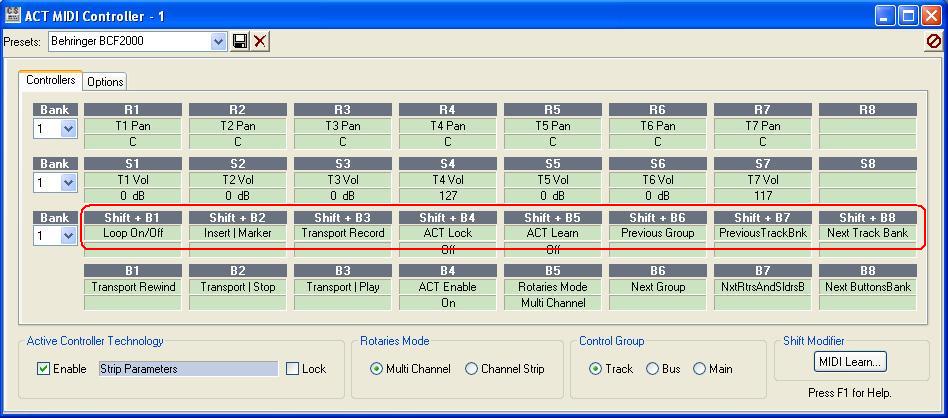
Task: Click the Rotaries Mode cell under B5
Action: (x=553, y=287)
